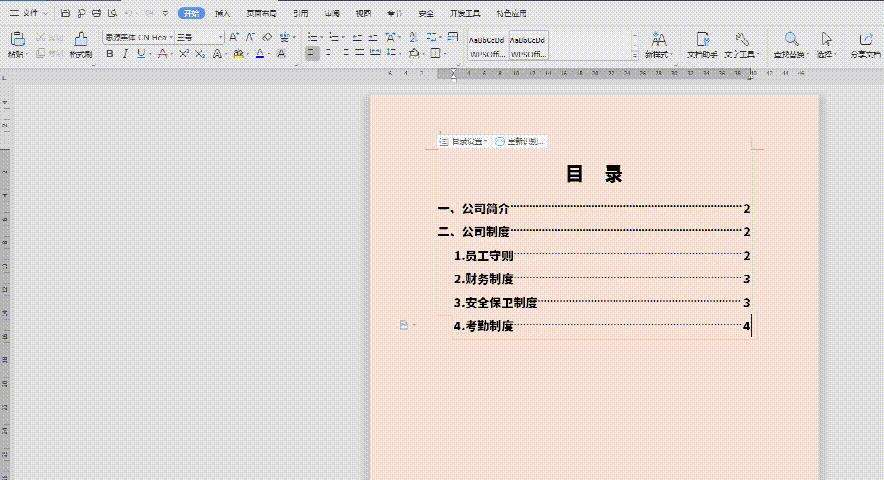
Task: Decrease font size with the A- icon
Action: [250, 37]
